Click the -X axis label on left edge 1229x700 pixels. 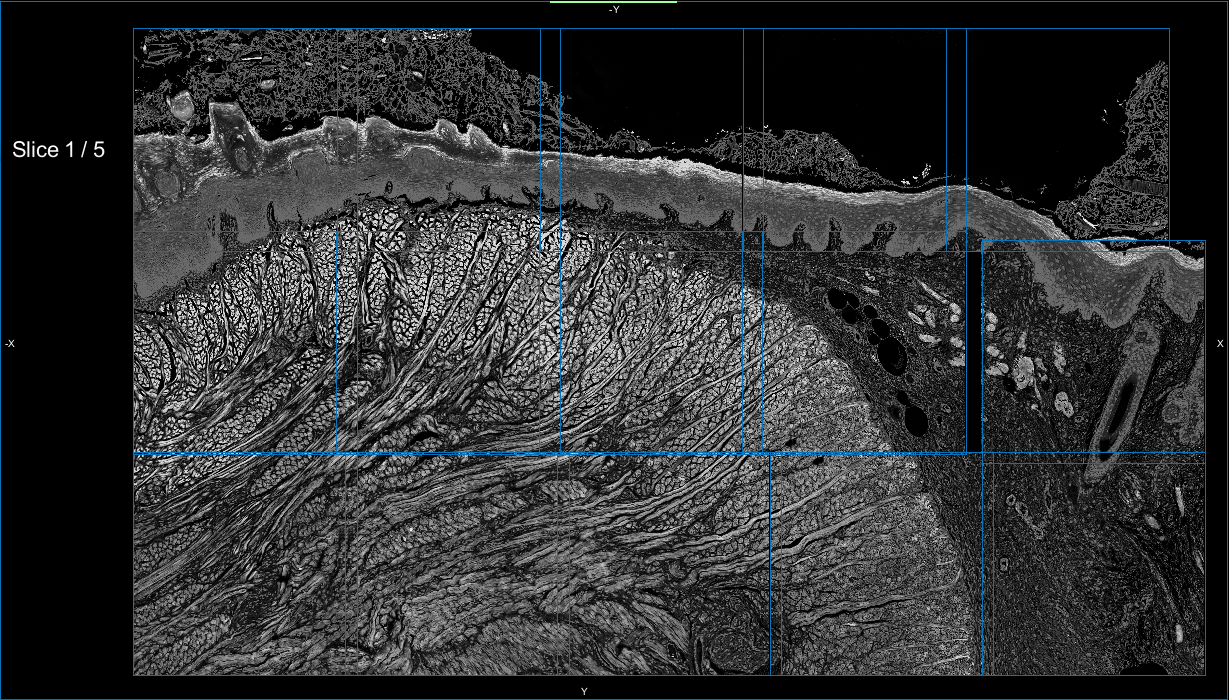click(9, 344)
